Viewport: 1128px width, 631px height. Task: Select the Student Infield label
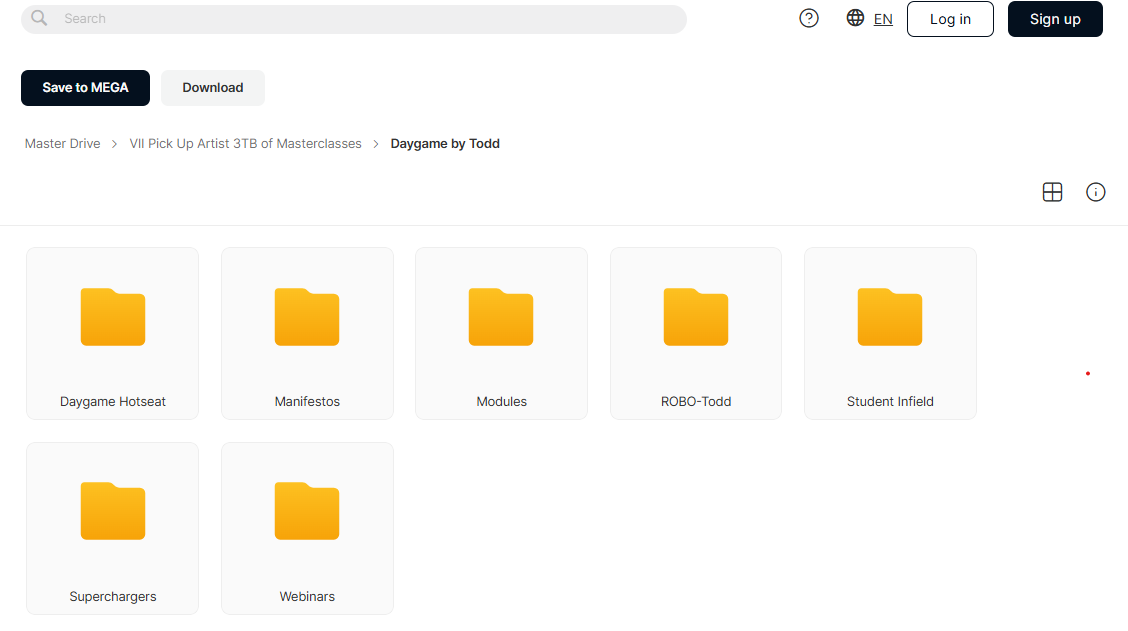[890, 401]
